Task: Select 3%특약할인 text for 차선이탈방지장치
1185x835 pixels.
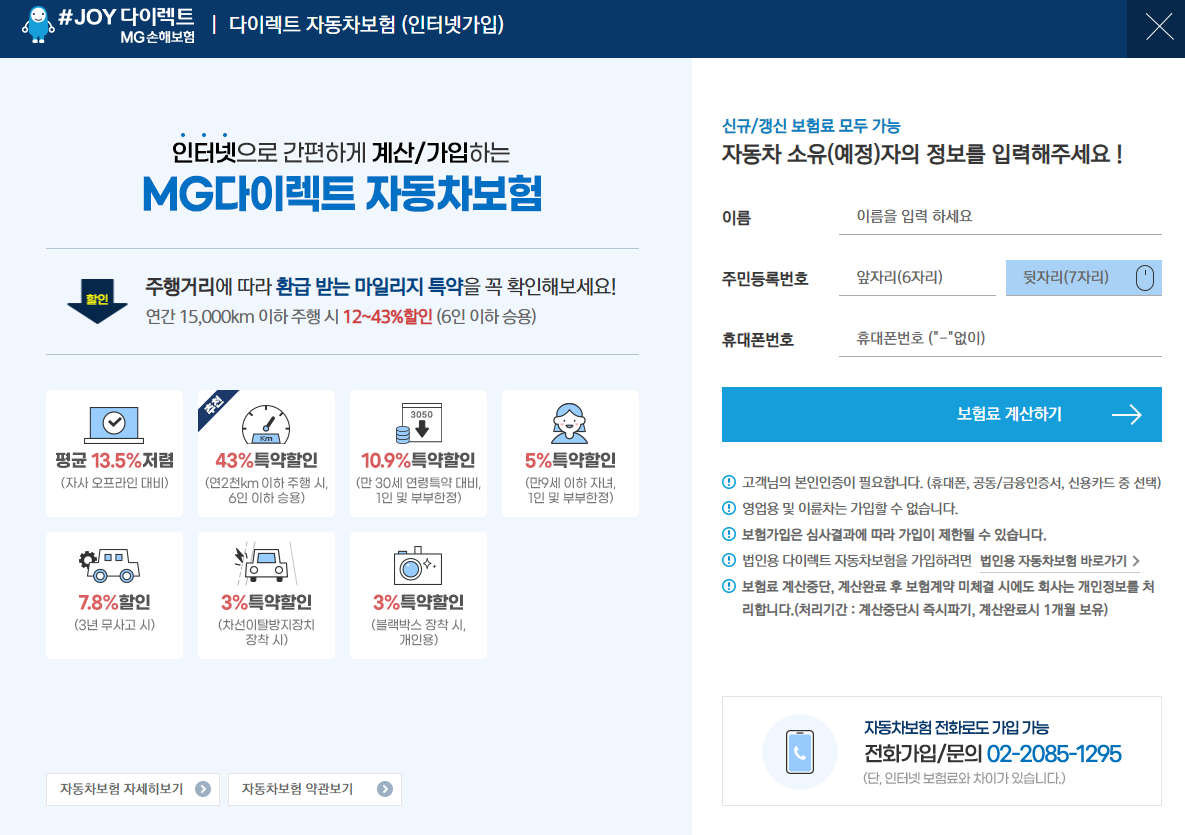Action: point(266,602)
